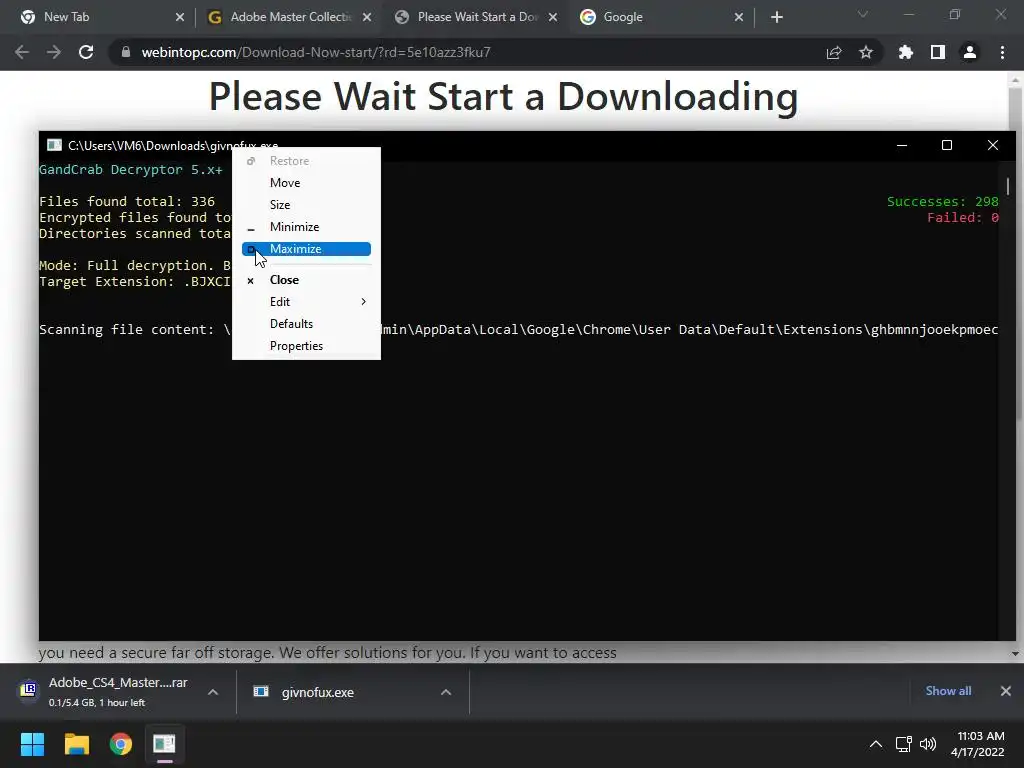The width and height of the screenshot is (1024, 768).
Task: Expand givnofux.exe download options chevron
Action: (x=446, y=692)
